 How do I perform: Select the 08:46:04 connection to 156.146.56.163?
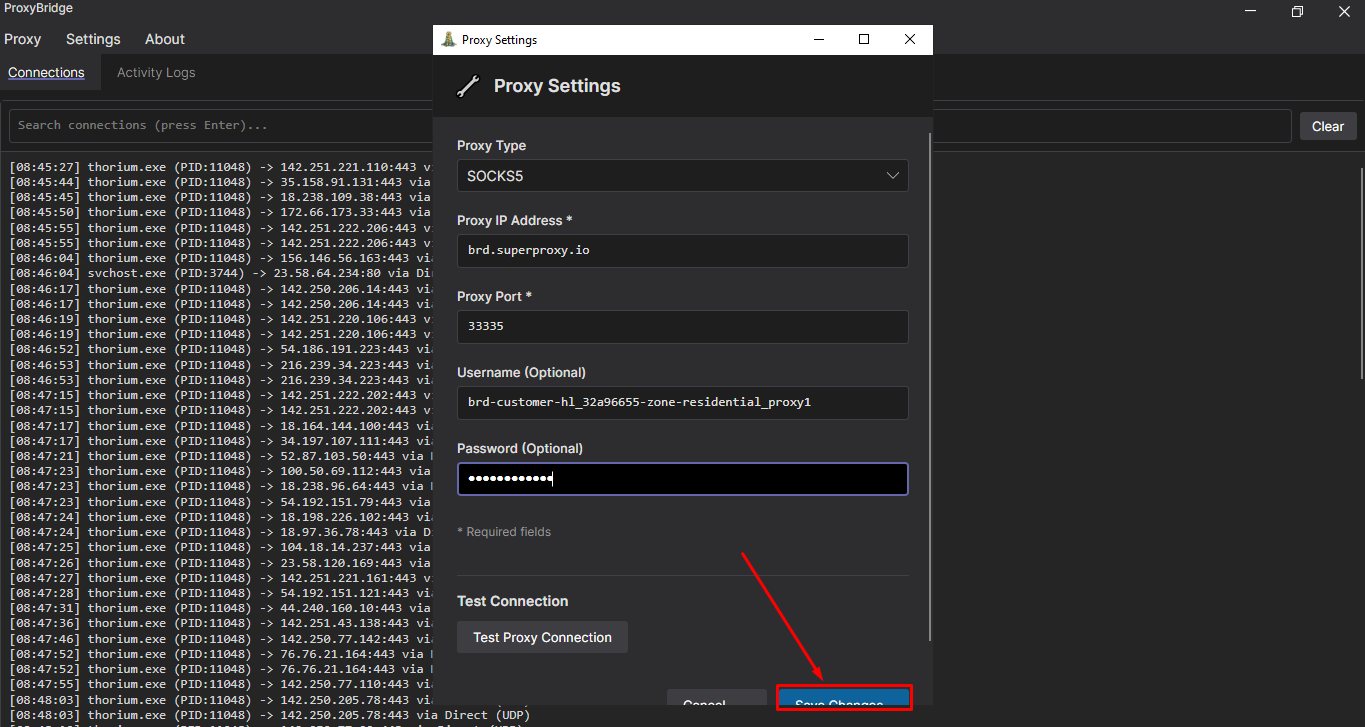pyautogui.click(x=220, y=258)
